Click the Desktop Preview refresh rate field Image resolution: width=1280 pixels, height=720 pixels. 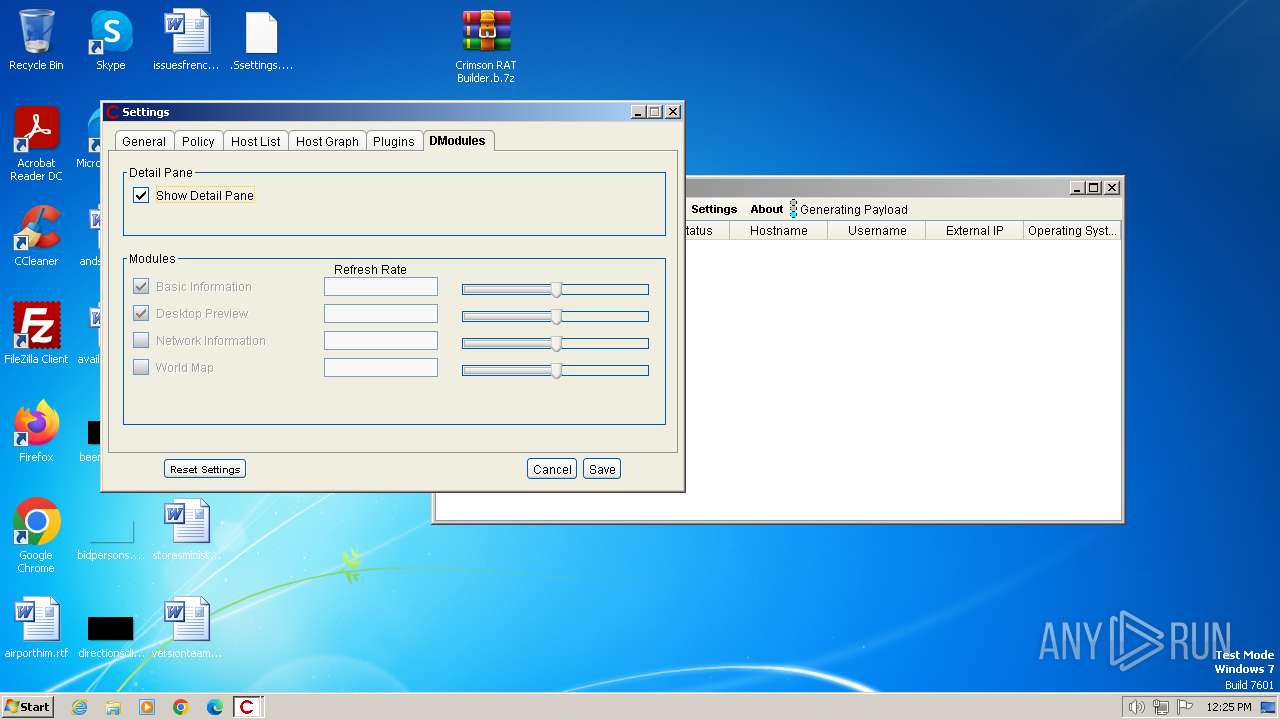point(381,314)
